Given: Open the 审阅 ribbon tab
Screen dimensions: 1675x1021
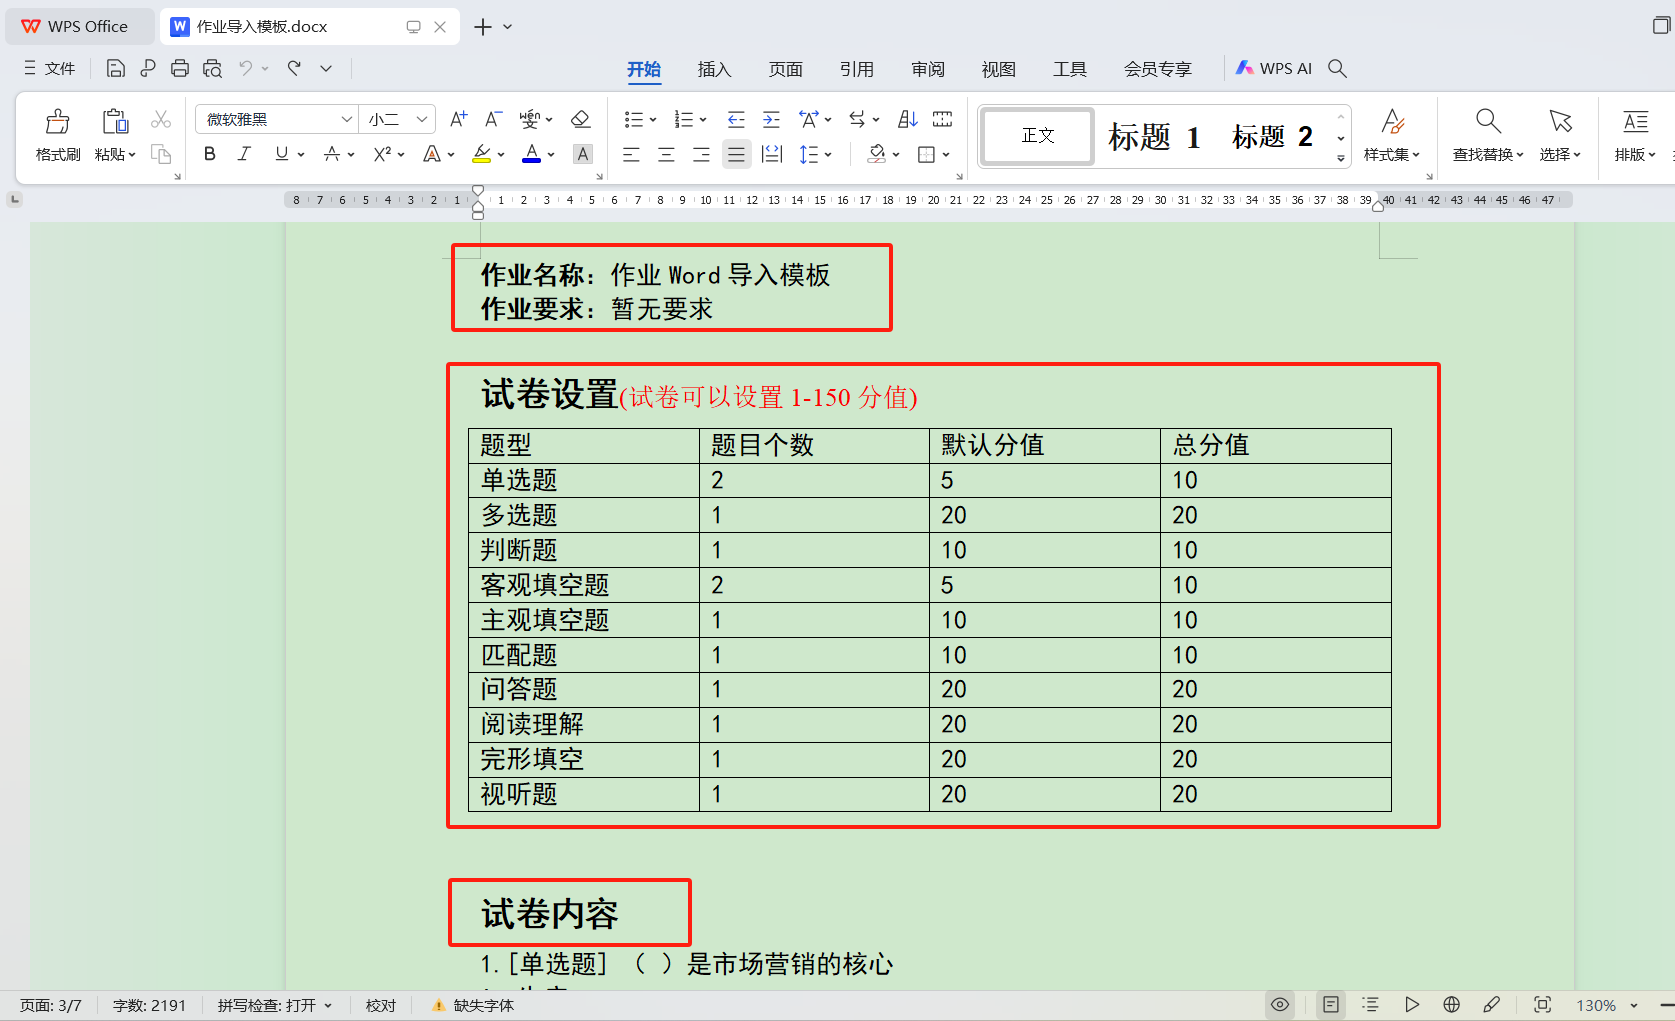Looking at the screenshot, I should [x=927, y=69].
